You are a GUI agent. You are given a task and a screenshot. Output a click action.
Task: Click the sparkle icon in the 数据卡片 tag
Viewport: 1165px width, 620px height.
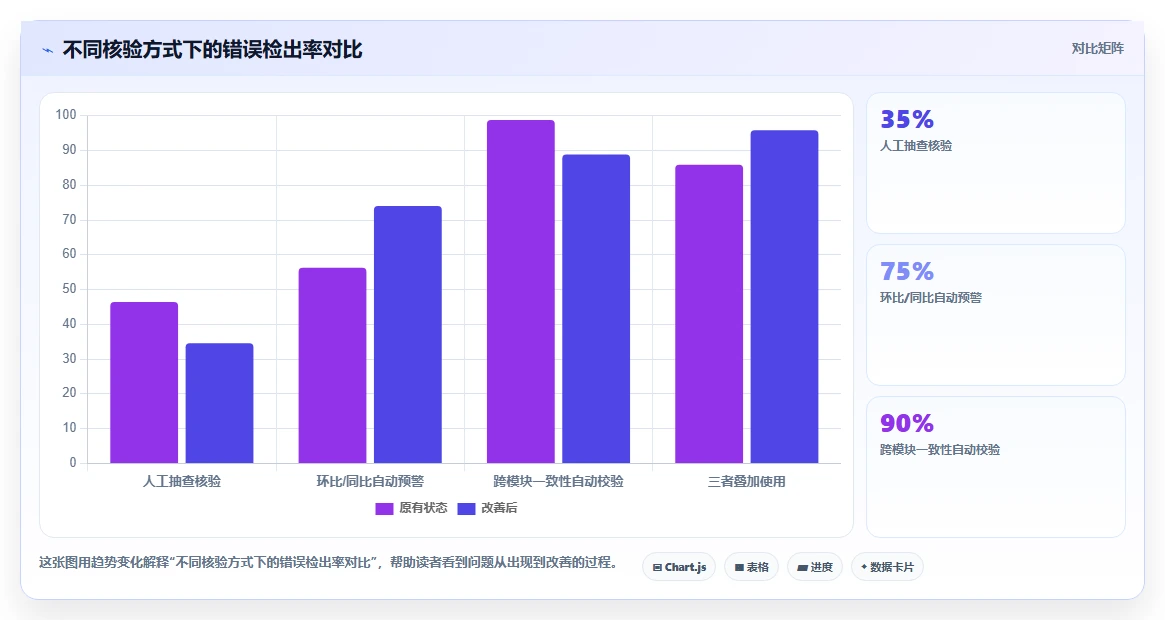(x=863, y=566)
